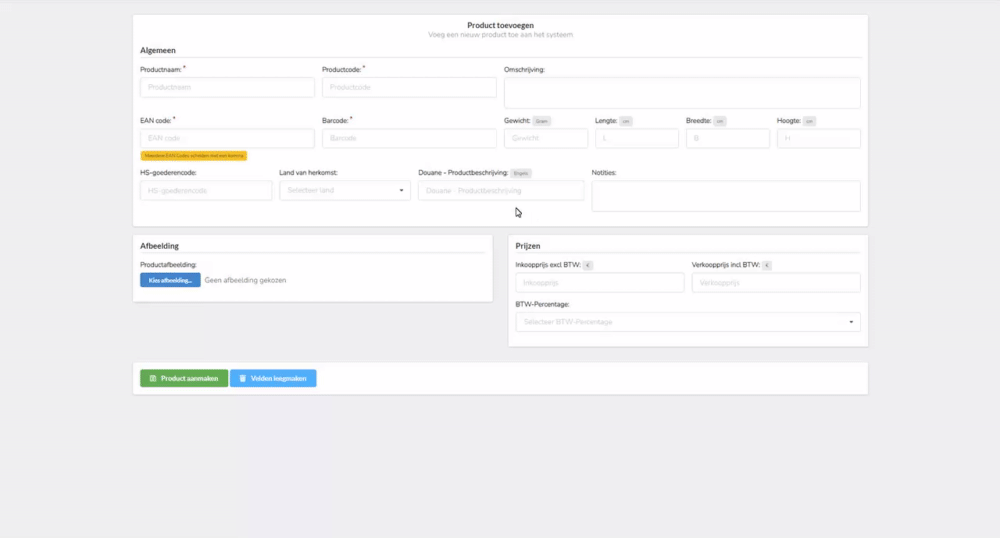
Task: Click the Douane Productbeschrijving input field
Action: tap(501, 191)
